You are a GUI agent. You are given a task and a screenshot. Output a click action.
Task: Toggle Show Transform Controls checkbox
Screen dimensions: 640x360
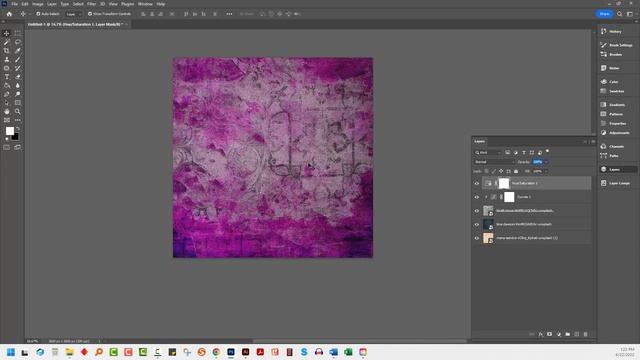click(90, 14)
